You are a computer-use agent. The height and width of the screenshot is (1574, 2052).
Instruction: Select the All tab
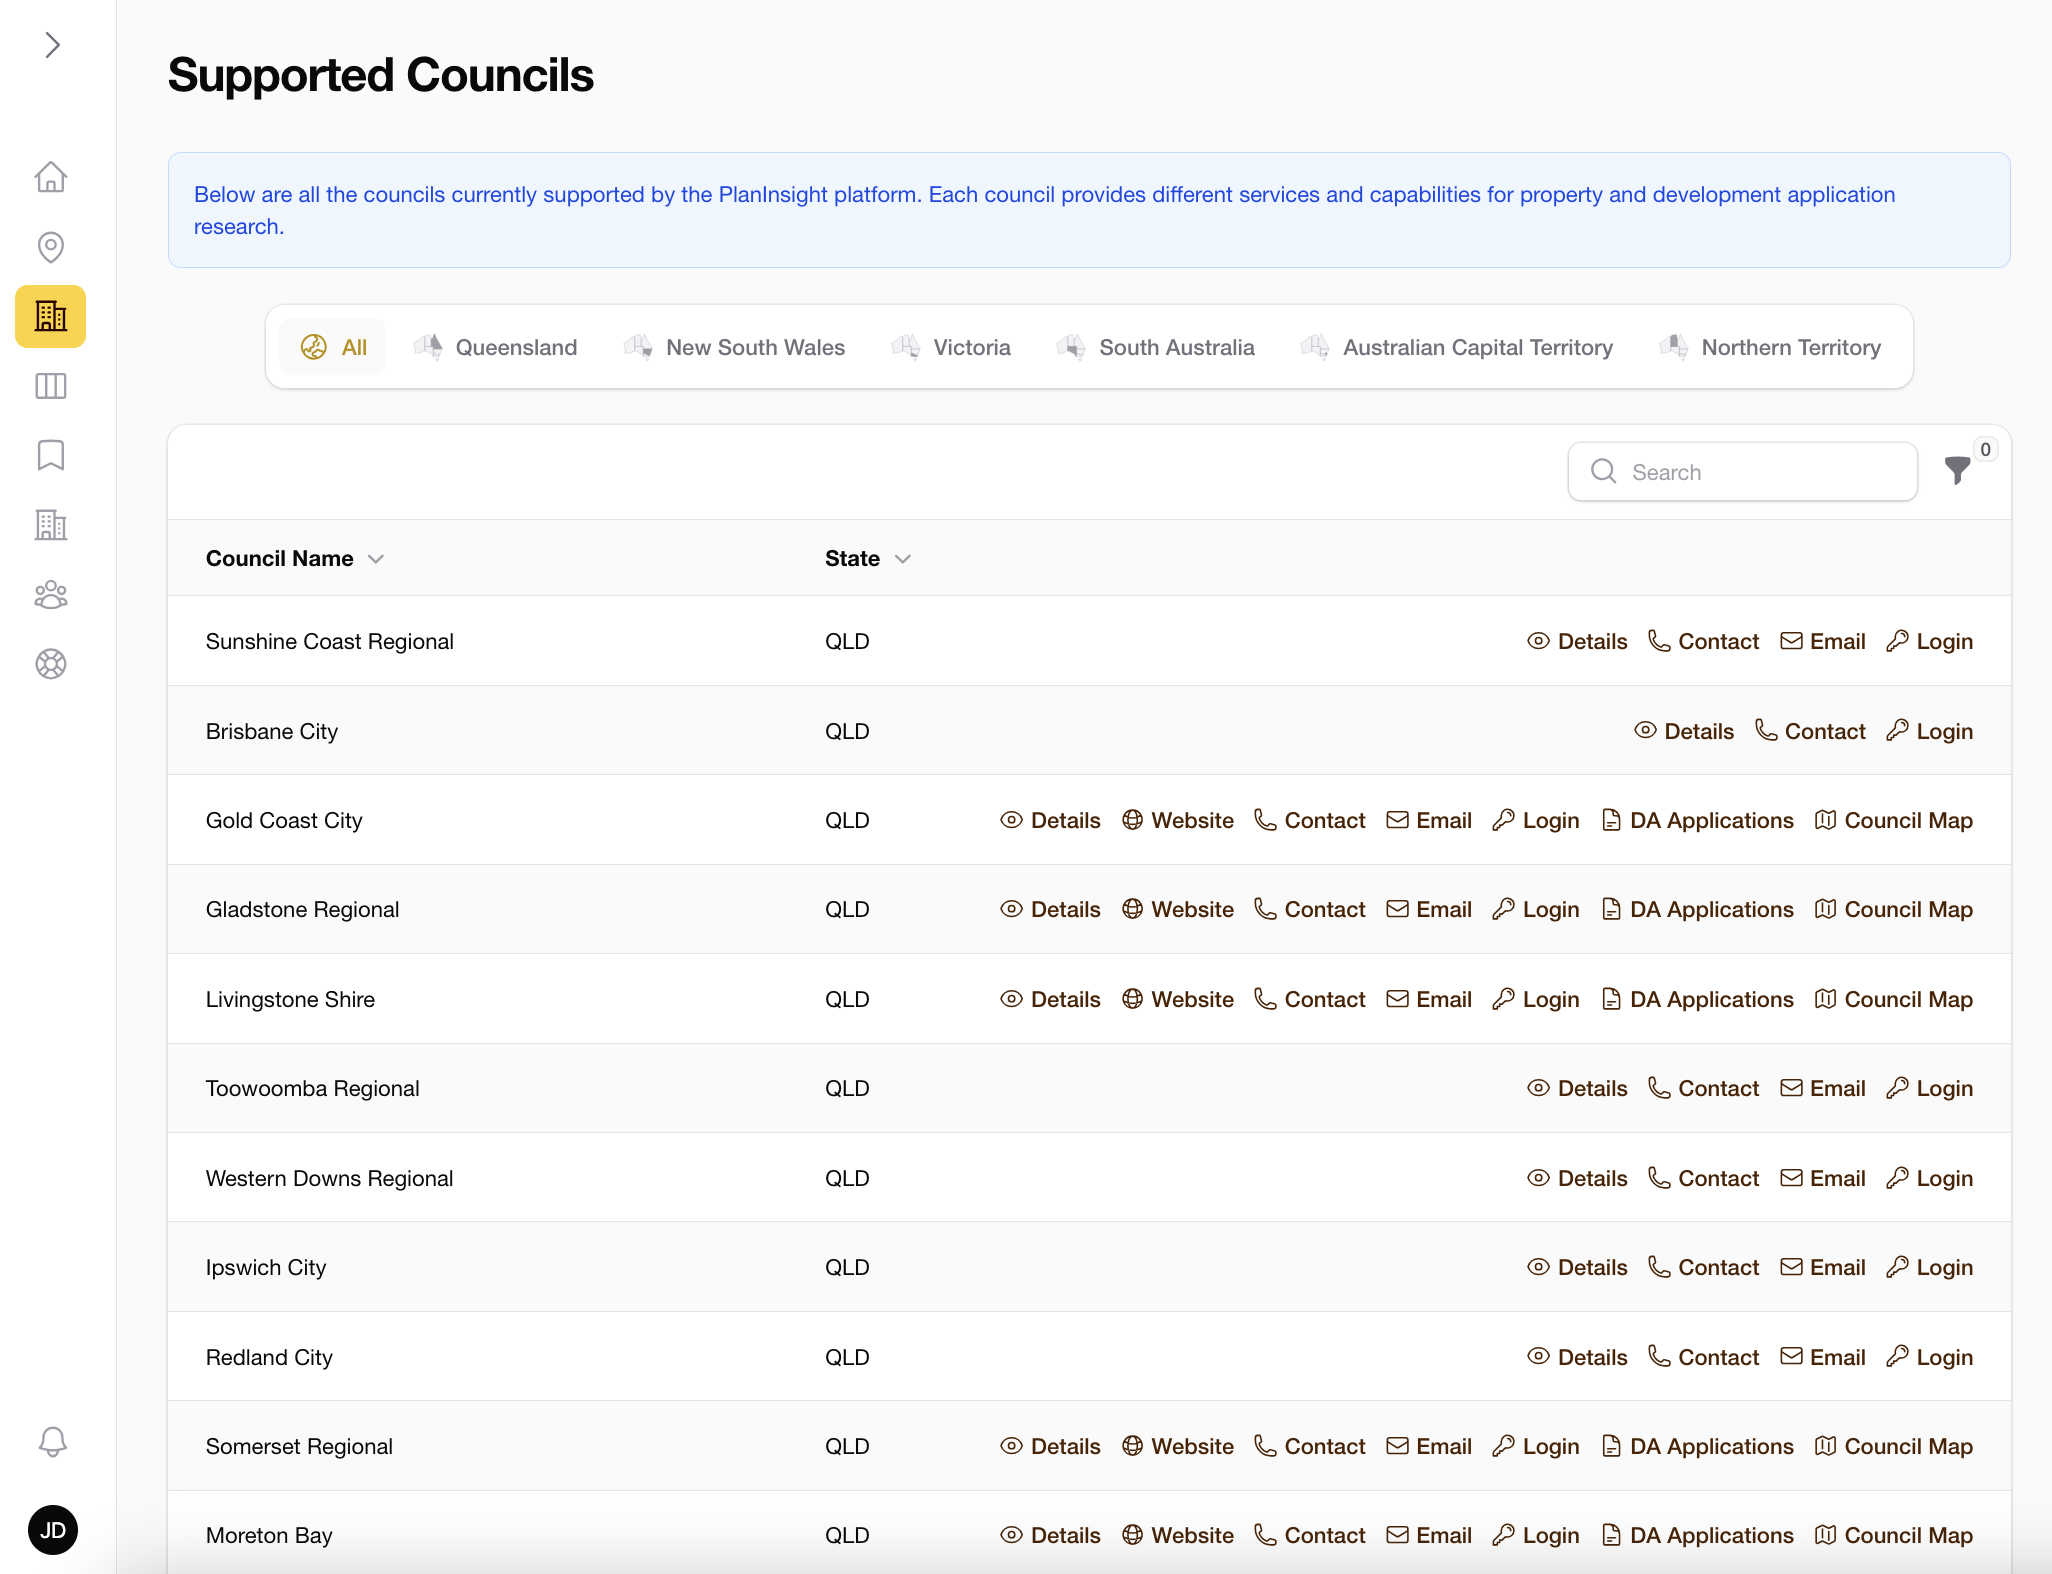tap(333, 347)
